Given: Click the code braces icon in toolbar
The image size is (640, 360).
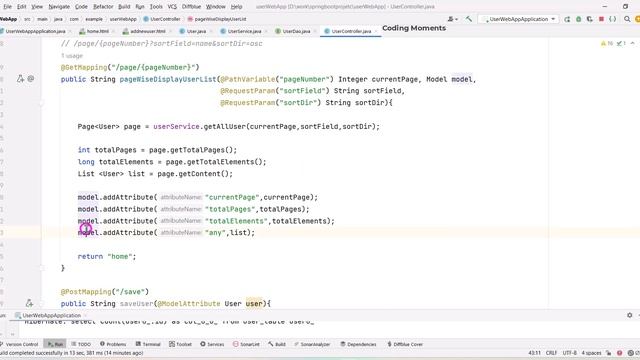Looking at the screenshot, I should tap(612, 19).
